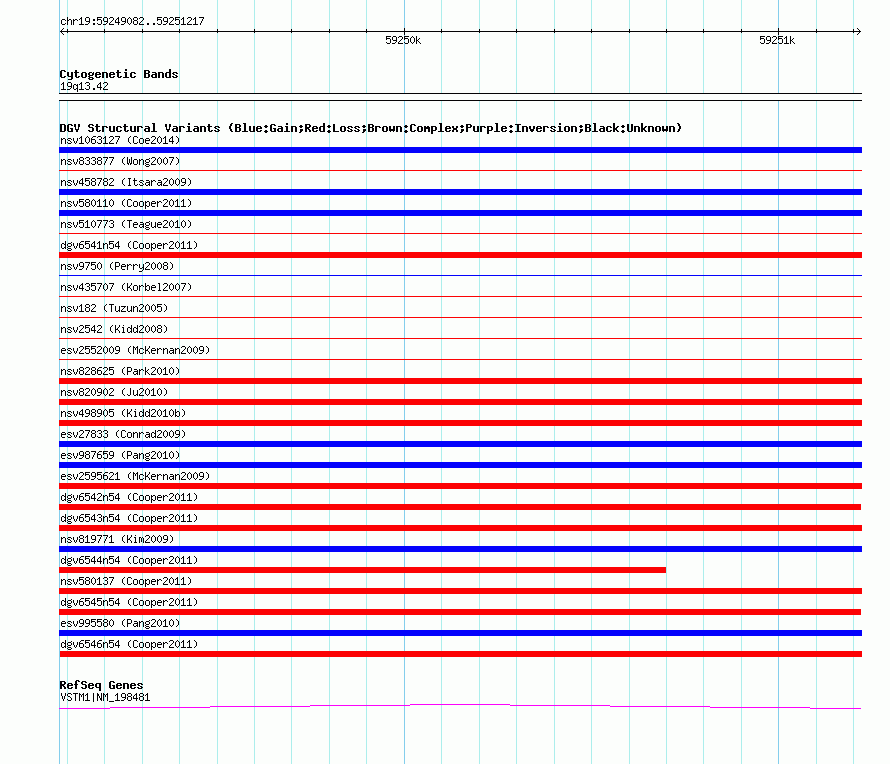Click the nsv182 (Tuzun2005) variant label
Screen dimensions: 890x764
(114, 308)
